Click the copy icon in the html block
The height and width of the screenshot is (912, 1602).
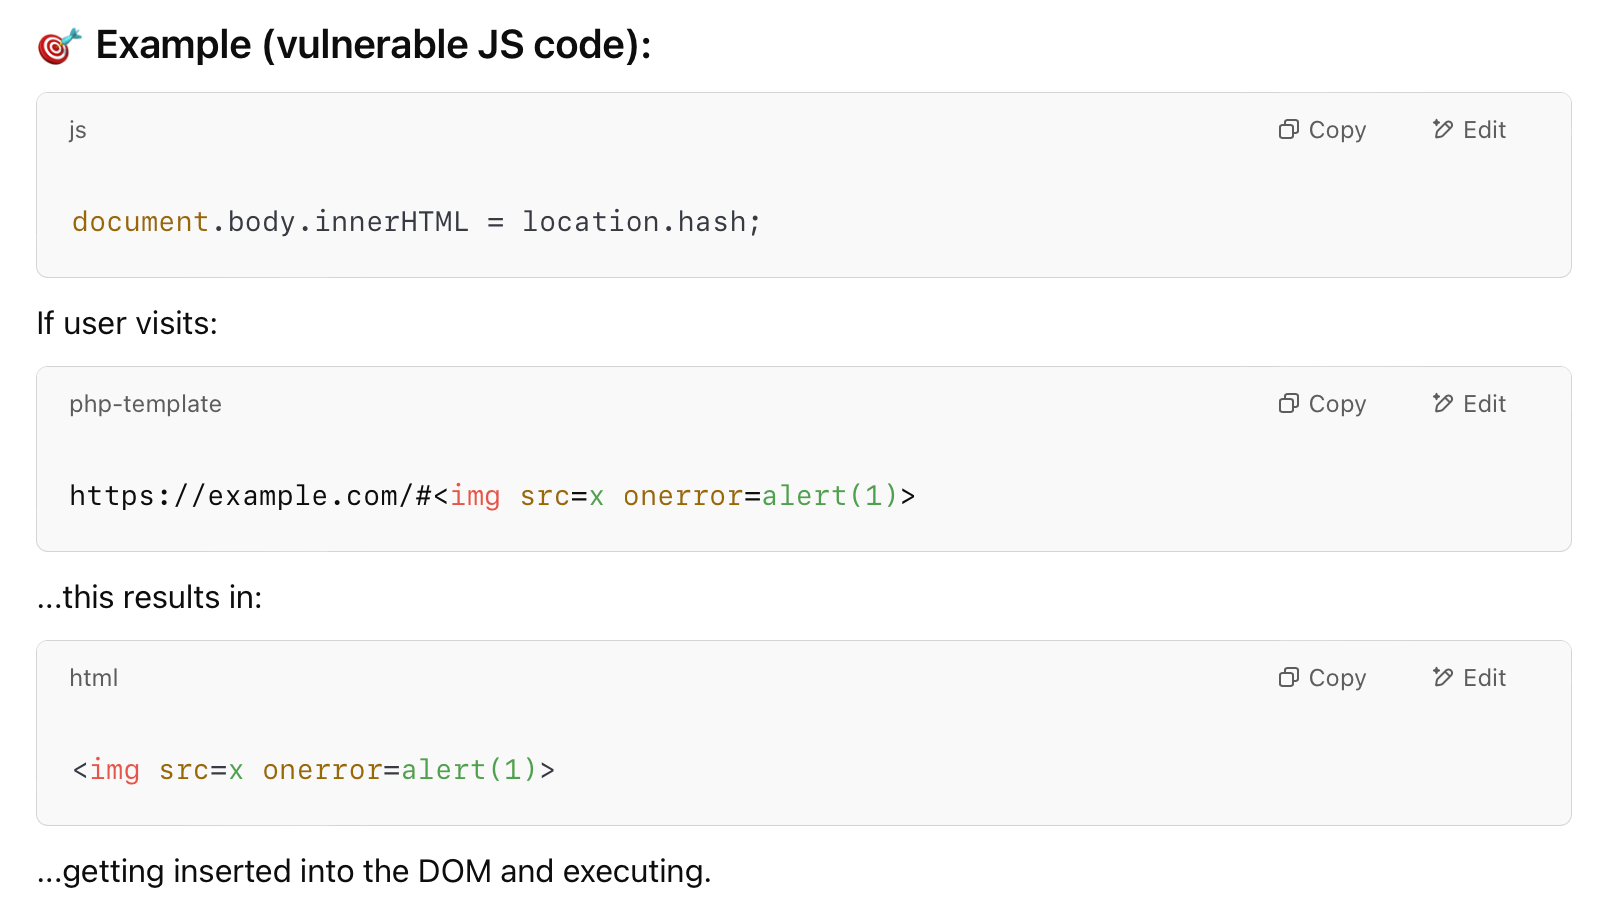(1288, 678)
